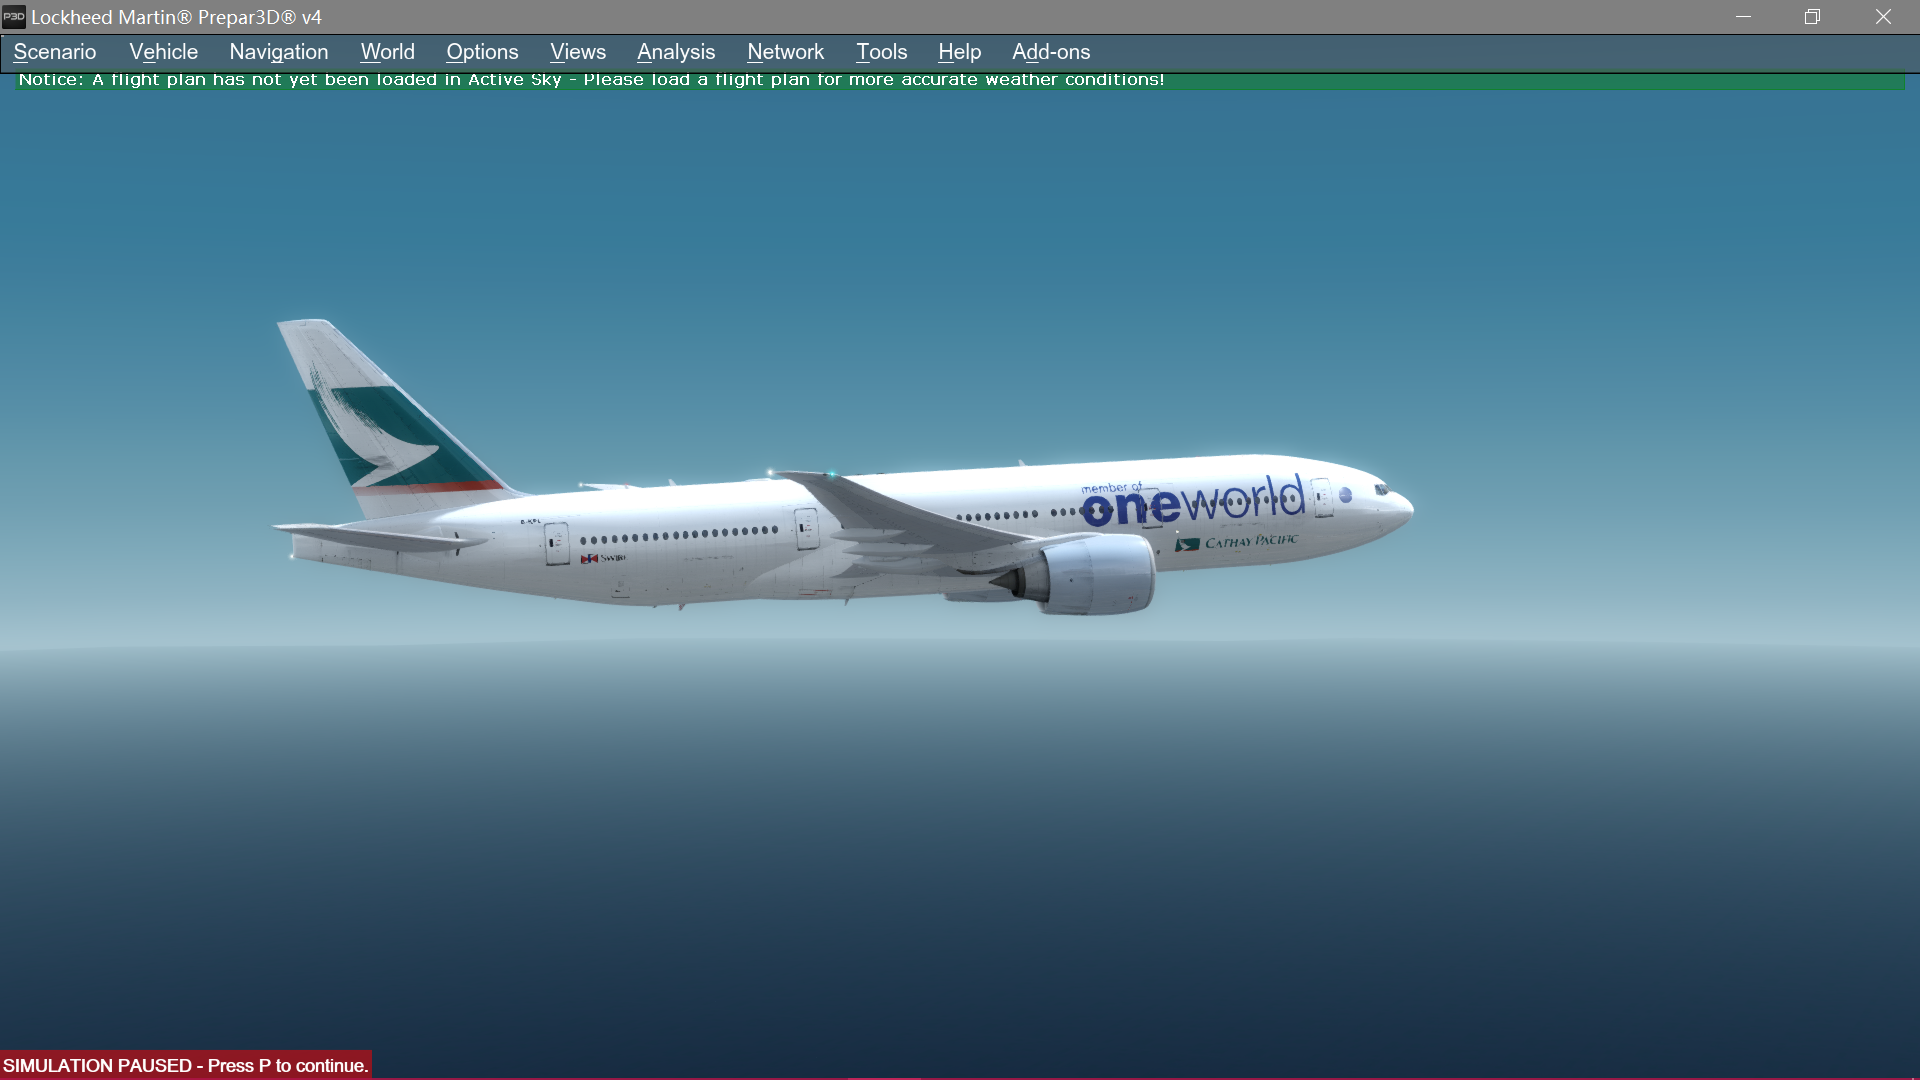The width and height of the screenshot is (1920, 1080).
Task: Open the Navigation menu
Action: coord(279,52)
